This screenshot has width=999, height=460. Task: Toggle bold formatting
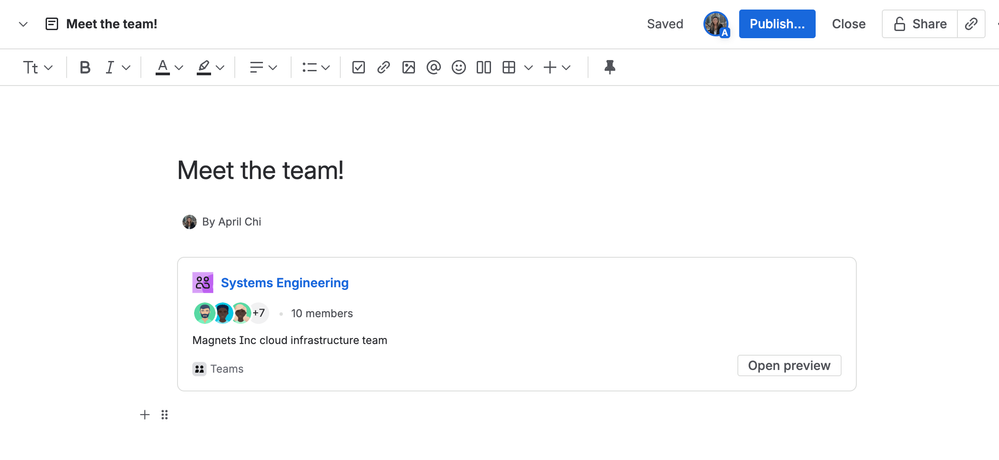pos(85,68)
